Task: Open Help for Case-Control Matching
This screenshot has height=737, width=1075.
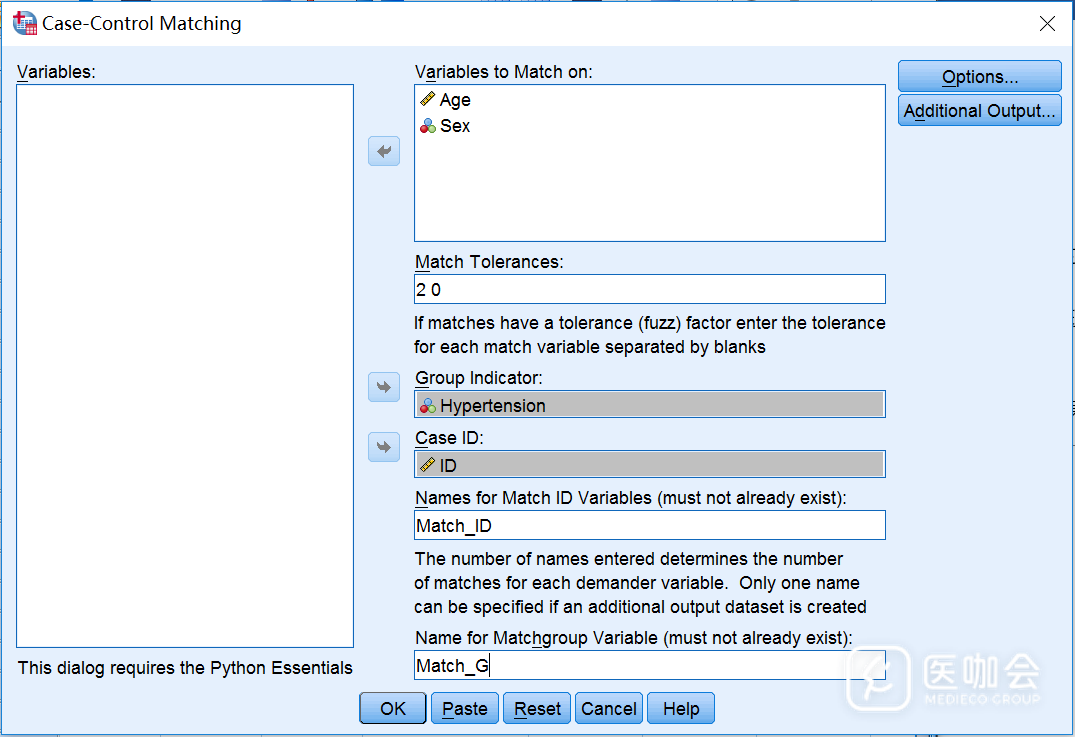Action: pyautogui.click(x=681, y=709)
